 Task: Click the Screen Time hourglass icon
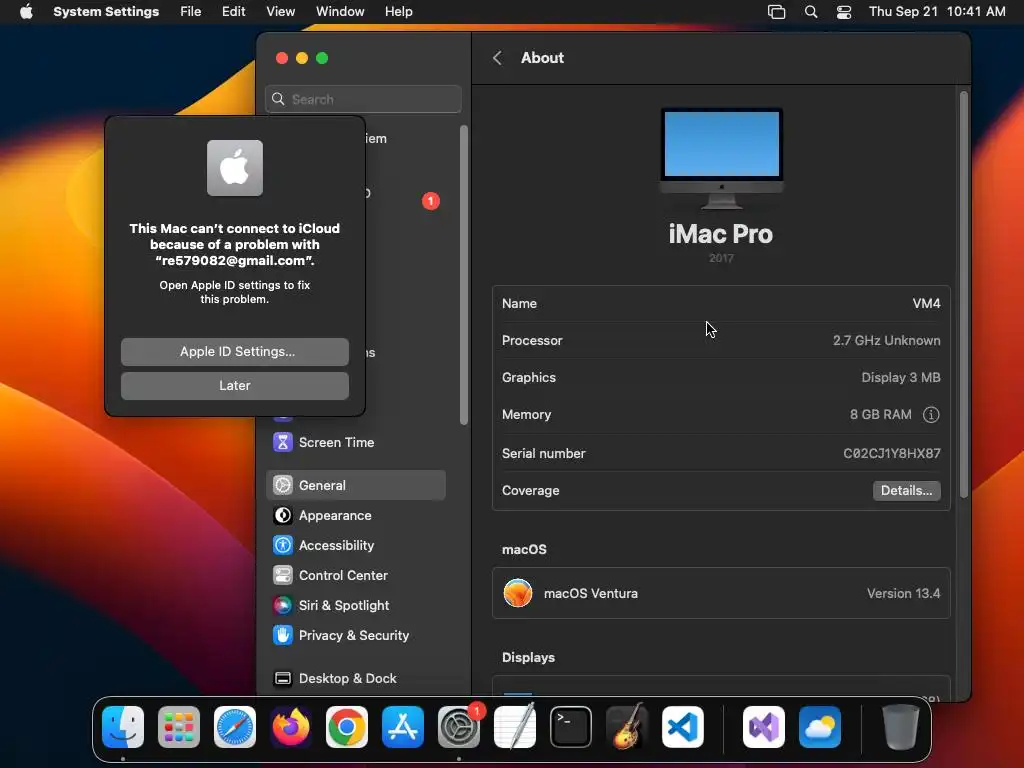pyautogui.click(x=283, y=442)
